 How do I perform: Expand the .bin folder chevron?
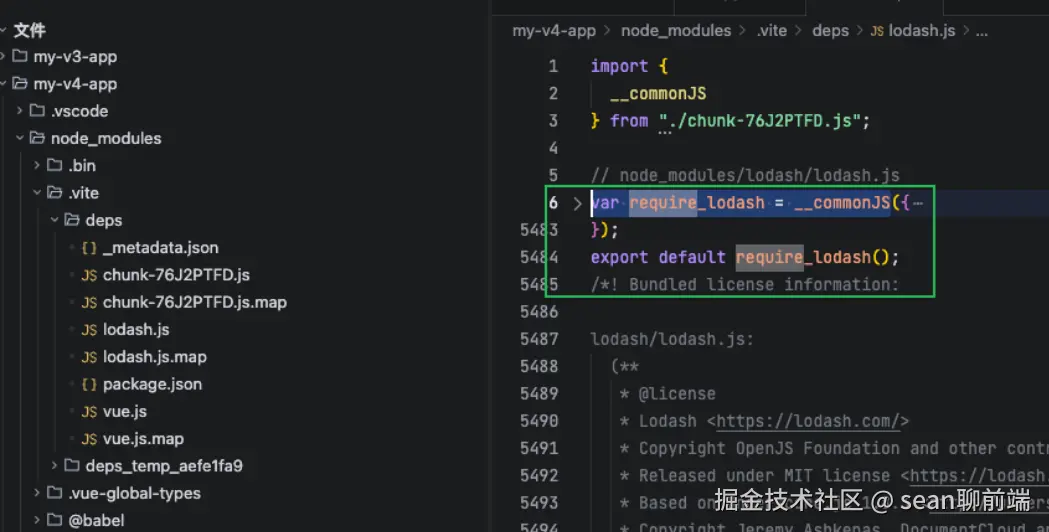37,165
